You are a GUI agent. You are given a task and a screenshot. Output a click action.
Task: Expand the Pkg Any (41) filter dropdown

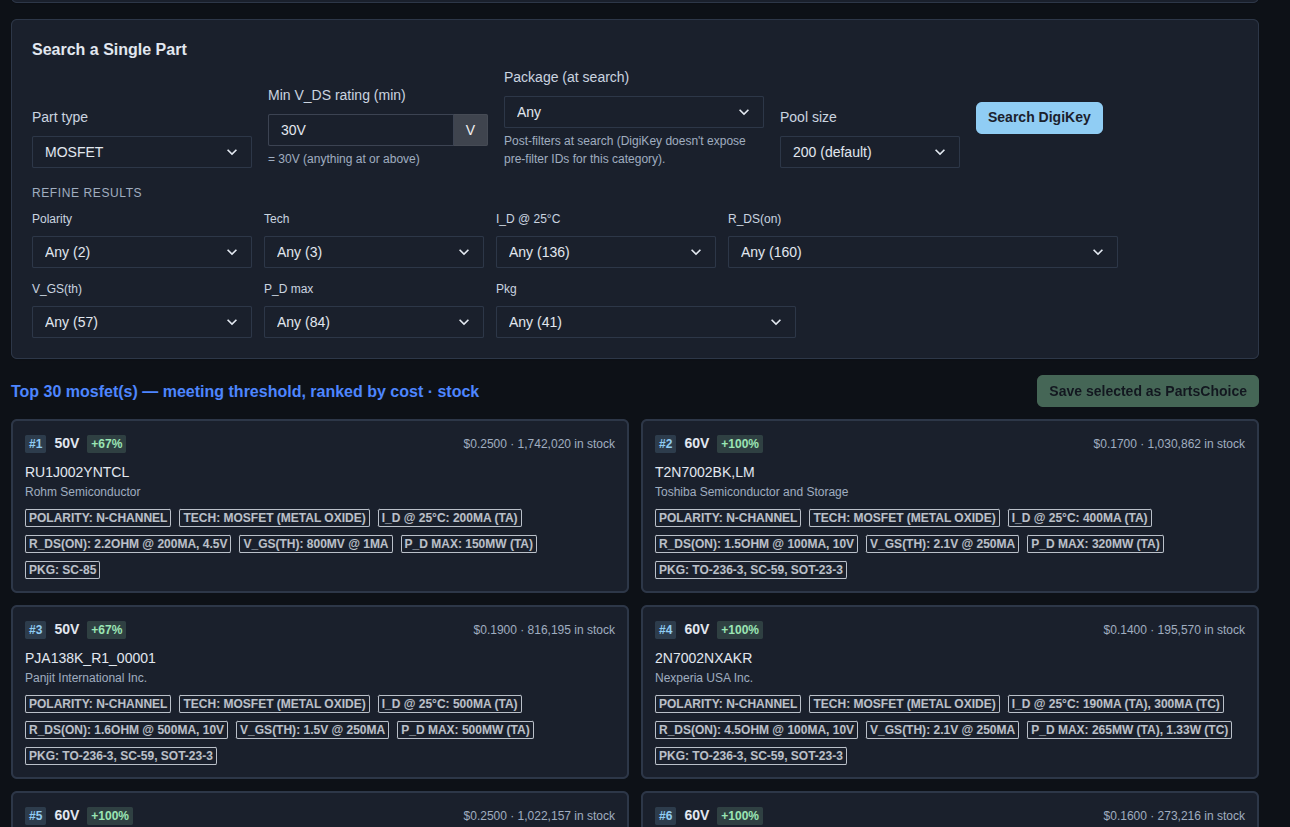click(646, 322)
